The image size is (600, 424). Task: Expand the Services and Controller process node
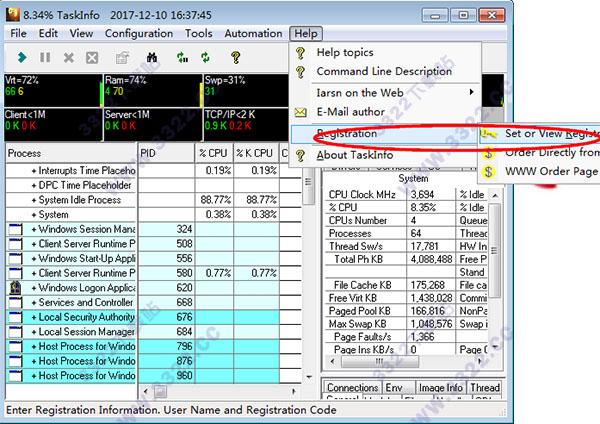tap(33, 302)
